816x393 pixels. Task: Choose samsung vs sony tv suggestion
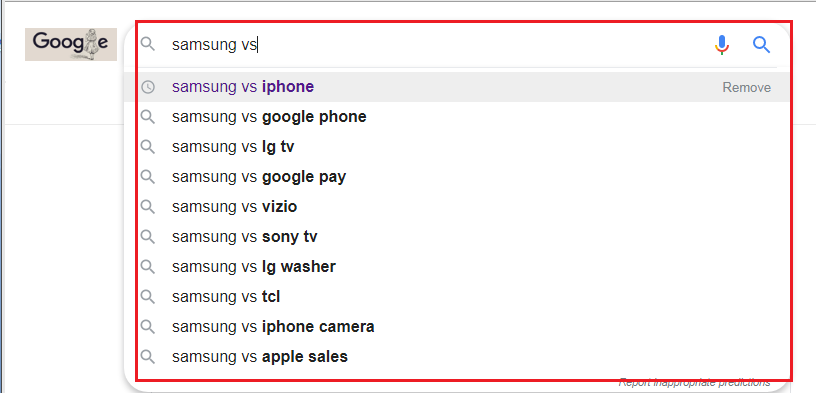point(463,237)
